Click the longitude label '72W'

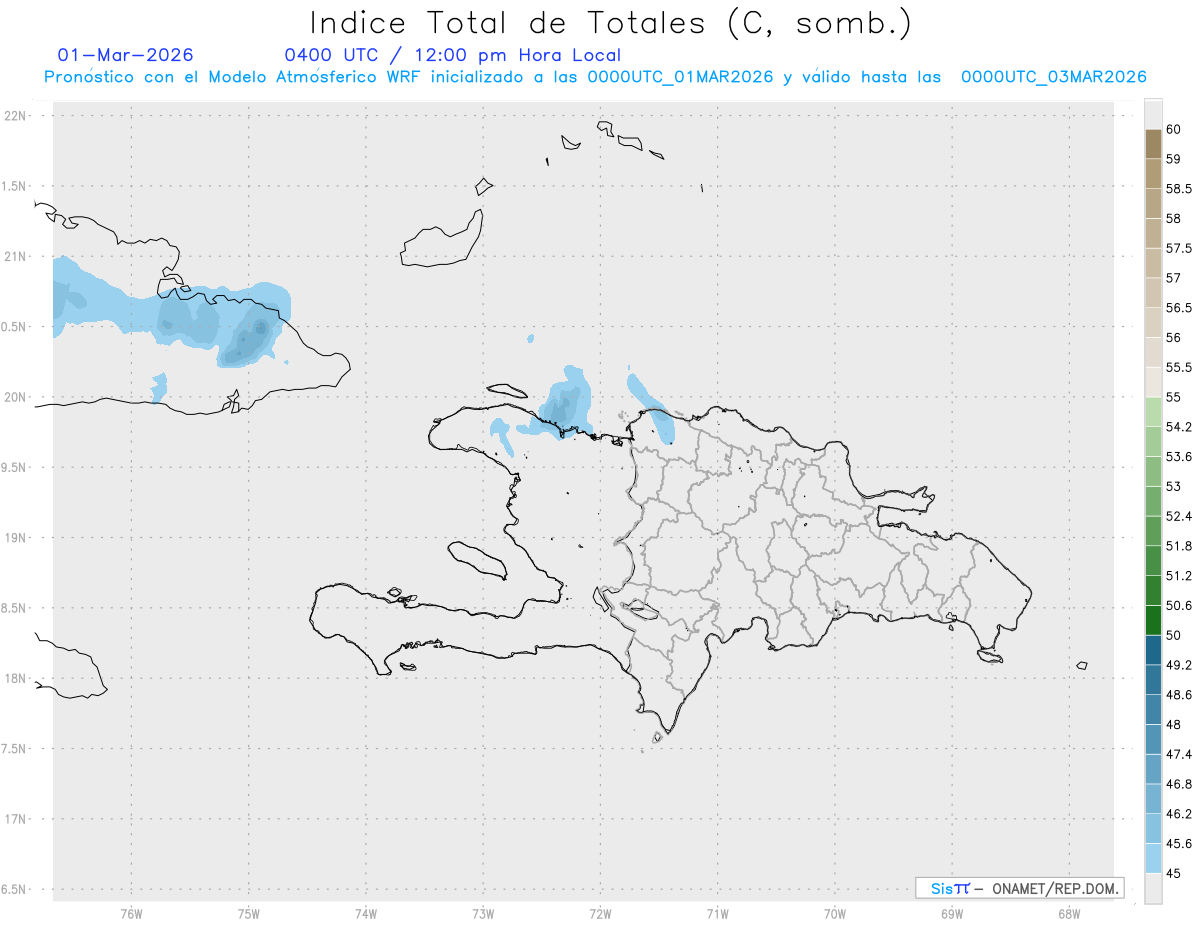[x=600, y=913]
